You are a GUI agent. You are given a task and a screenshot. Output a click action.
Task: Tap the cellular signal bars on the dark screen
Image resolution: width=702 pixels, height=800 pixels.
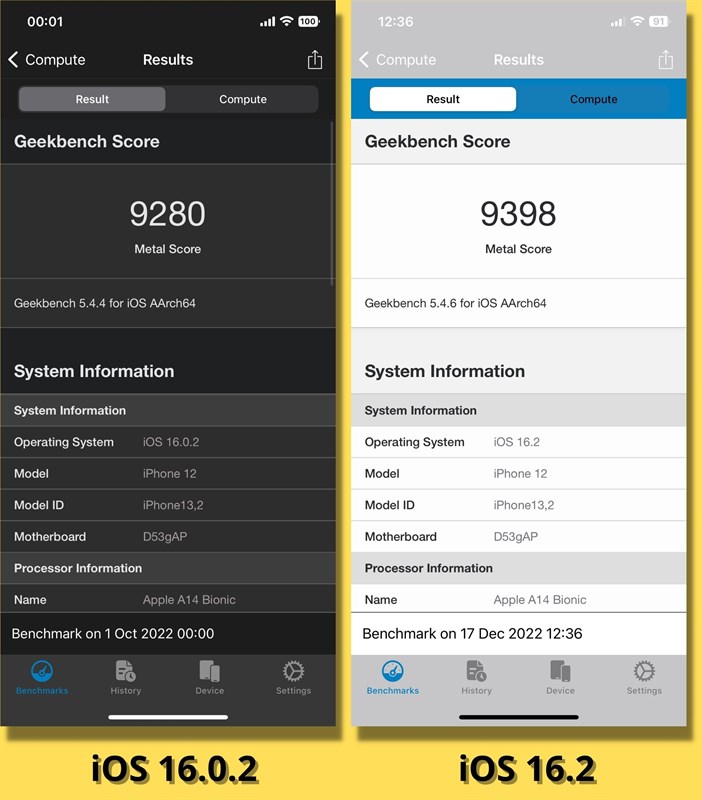tap(267, 21)
